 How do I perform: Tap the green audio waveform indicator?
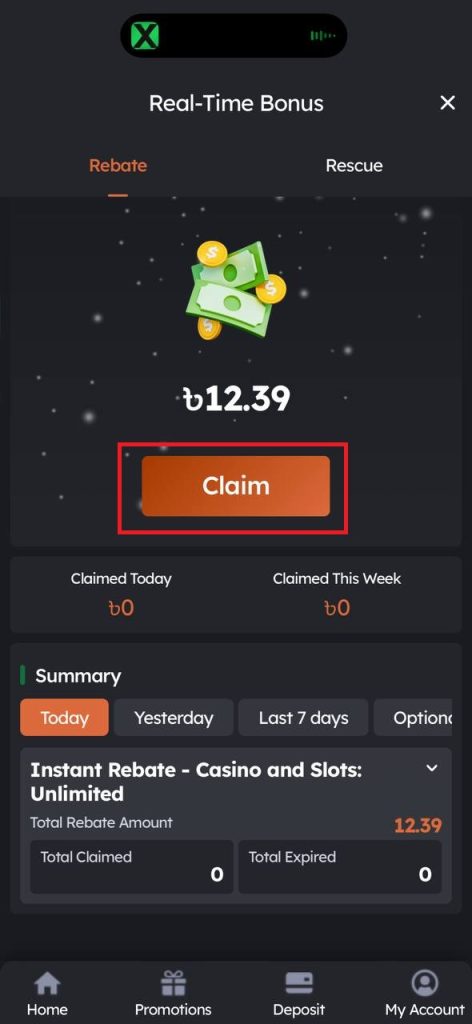[323, 35]
